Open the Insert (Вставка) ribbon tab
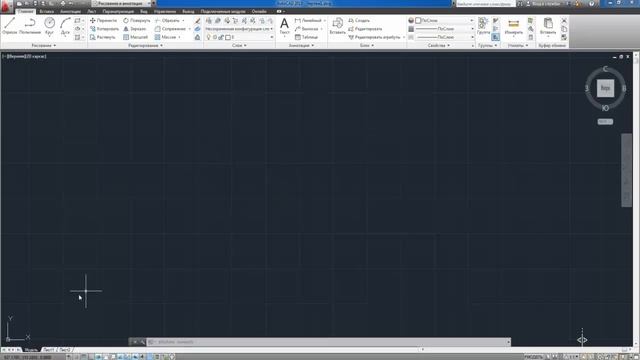Screen dimensions: 640x360 tap(47, 11)
